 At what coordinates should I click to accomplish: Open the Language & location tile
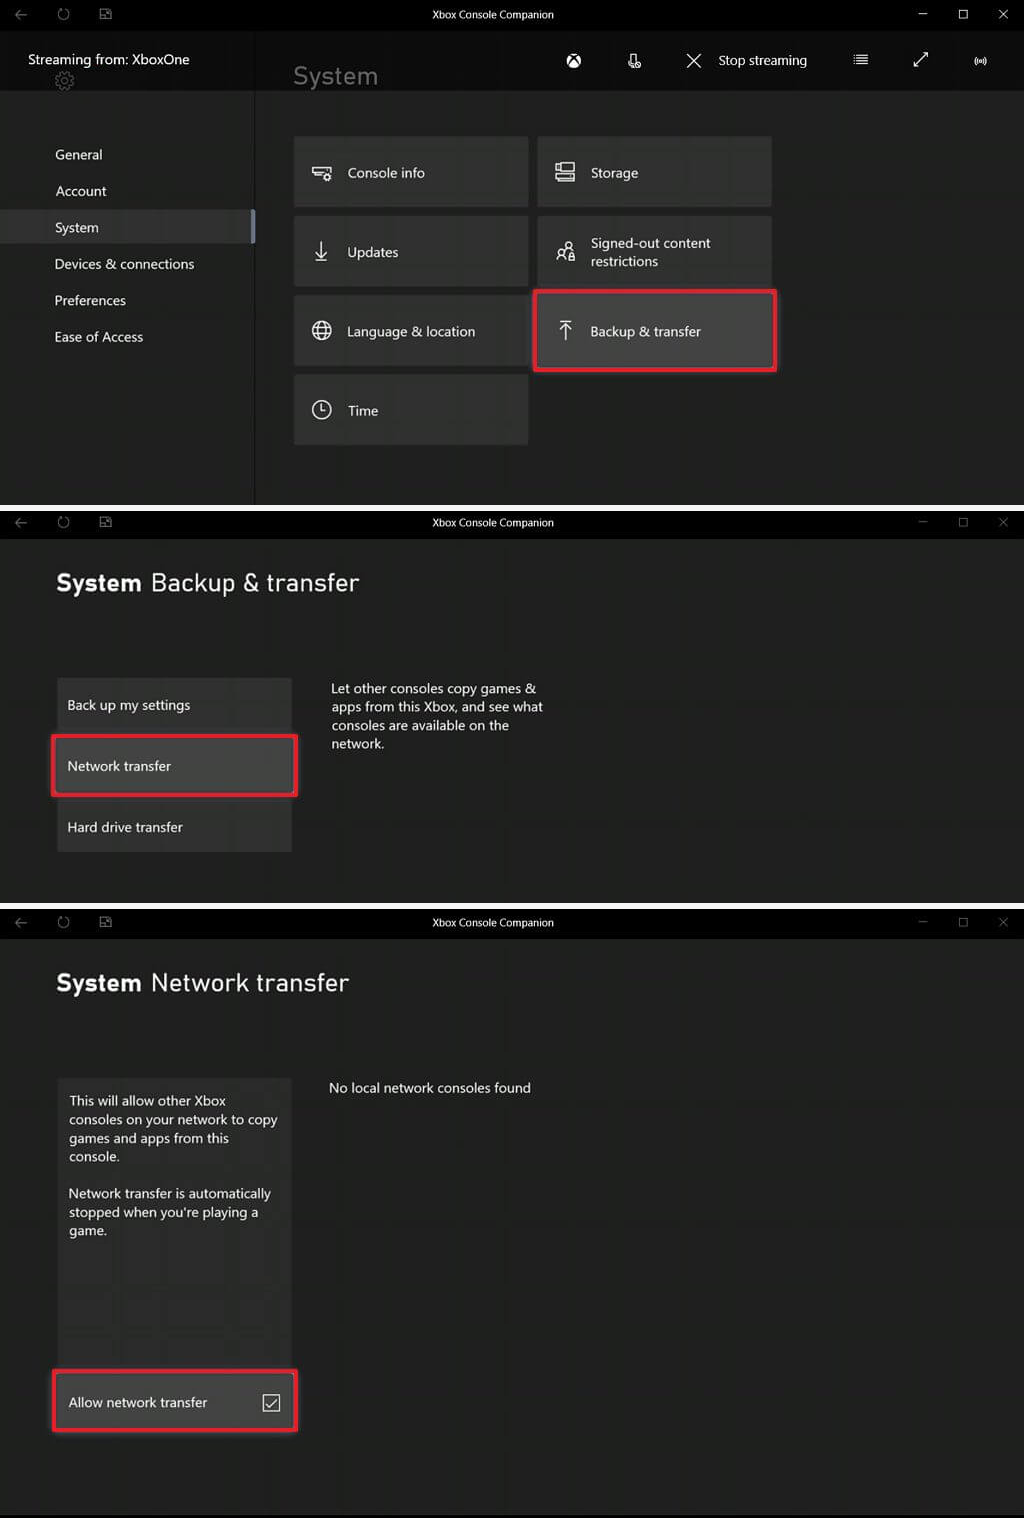coord(411,330)
